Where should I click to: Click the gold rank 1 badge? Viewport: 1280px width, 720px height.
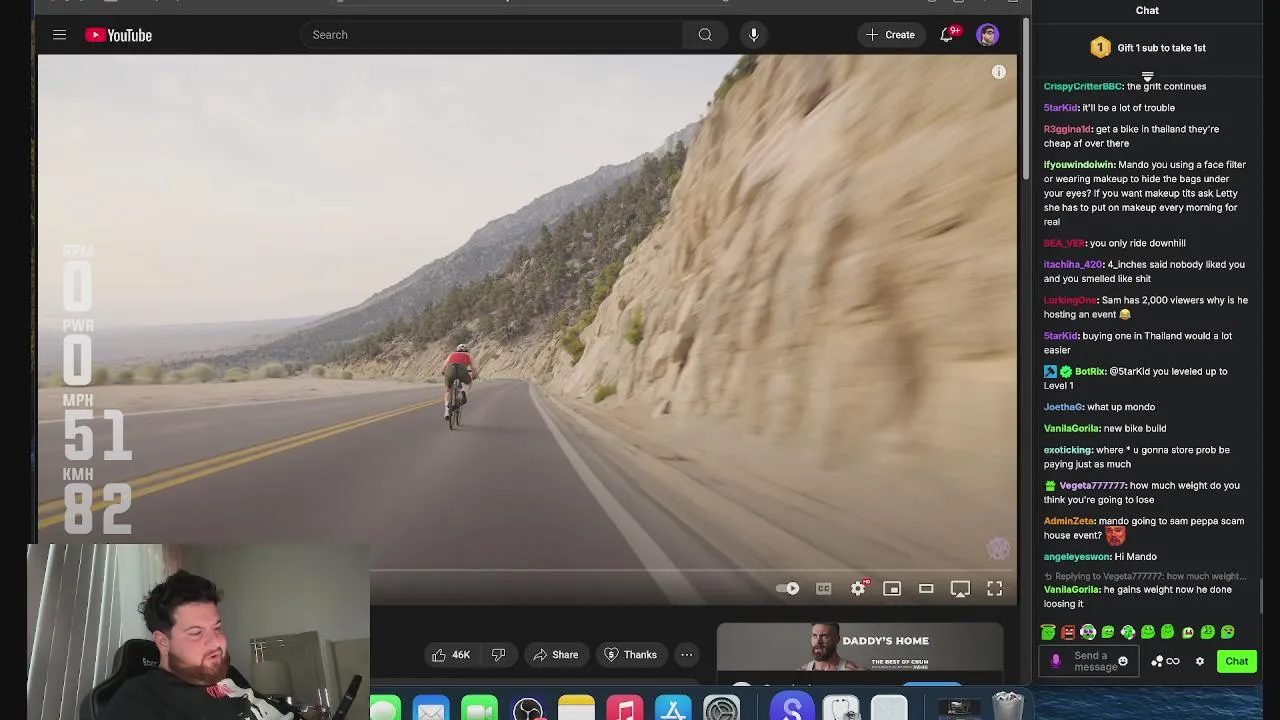coord(1100,48)
